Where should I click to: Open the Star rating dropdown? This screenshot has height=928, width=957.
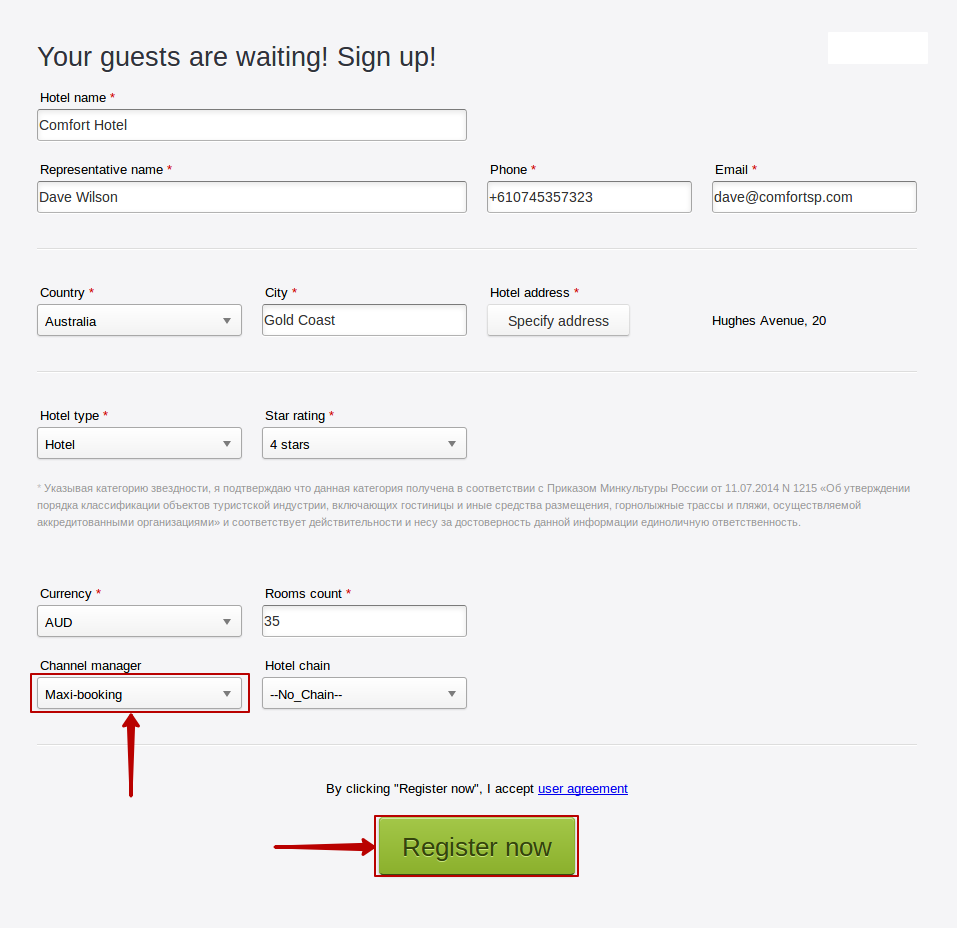[364, 444]
